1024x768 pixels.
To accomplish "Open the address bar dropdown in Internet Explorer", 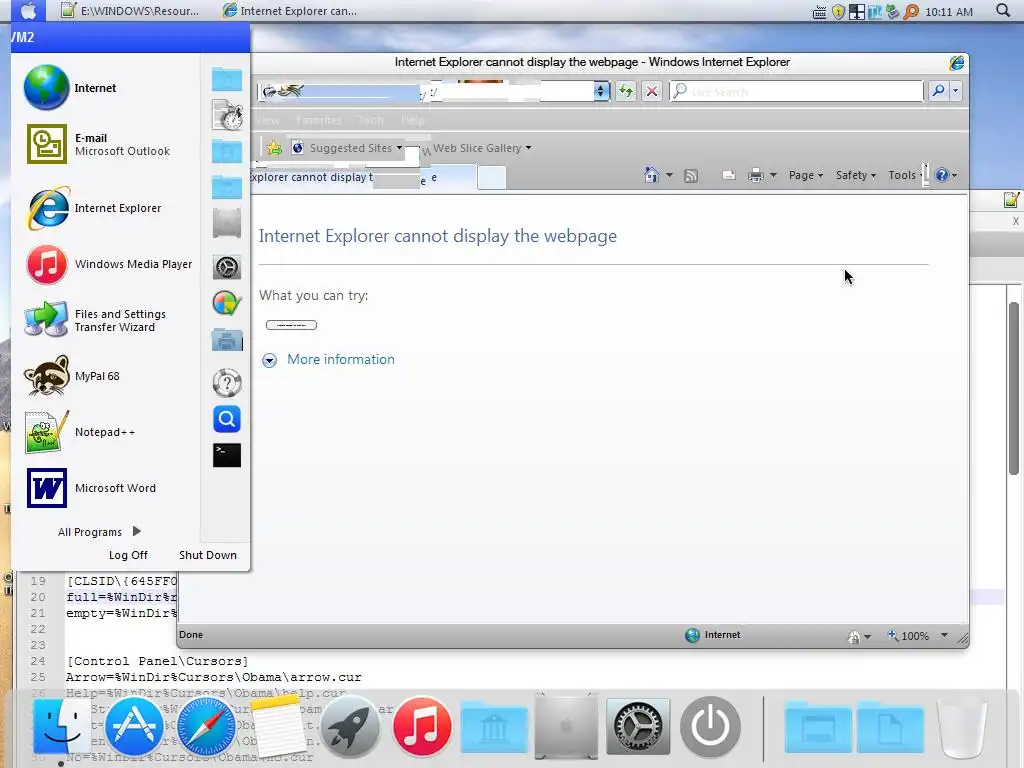I will (x=601, y=91).
